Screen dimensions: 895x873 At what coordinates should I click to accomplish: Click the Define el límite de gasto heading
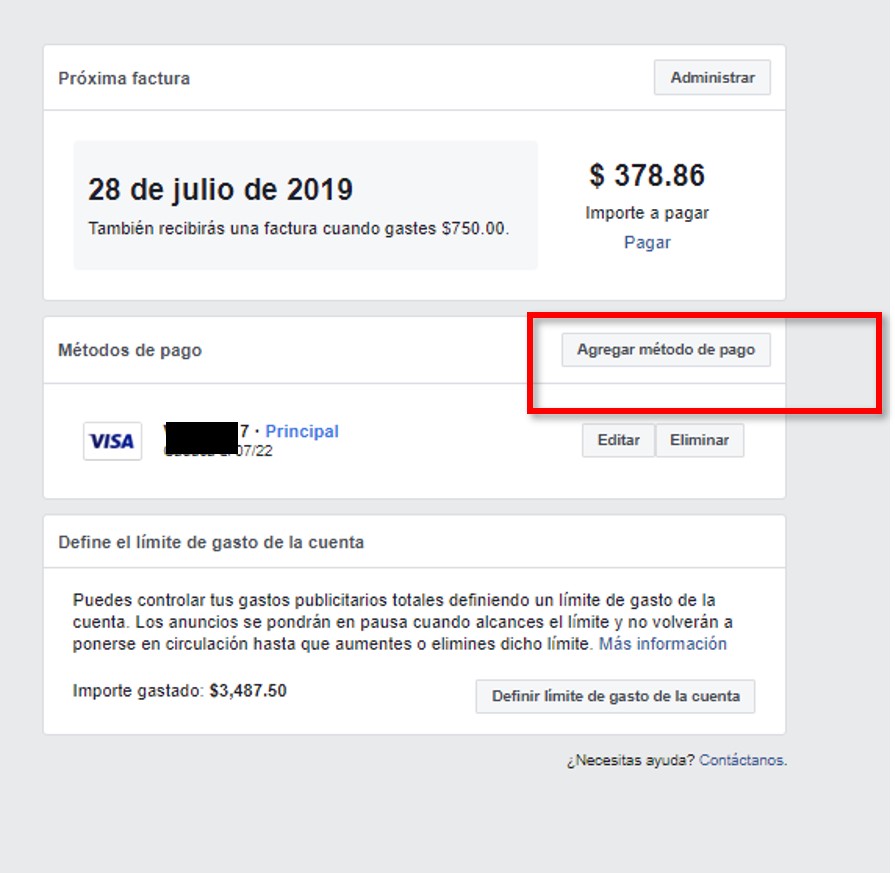211,542
